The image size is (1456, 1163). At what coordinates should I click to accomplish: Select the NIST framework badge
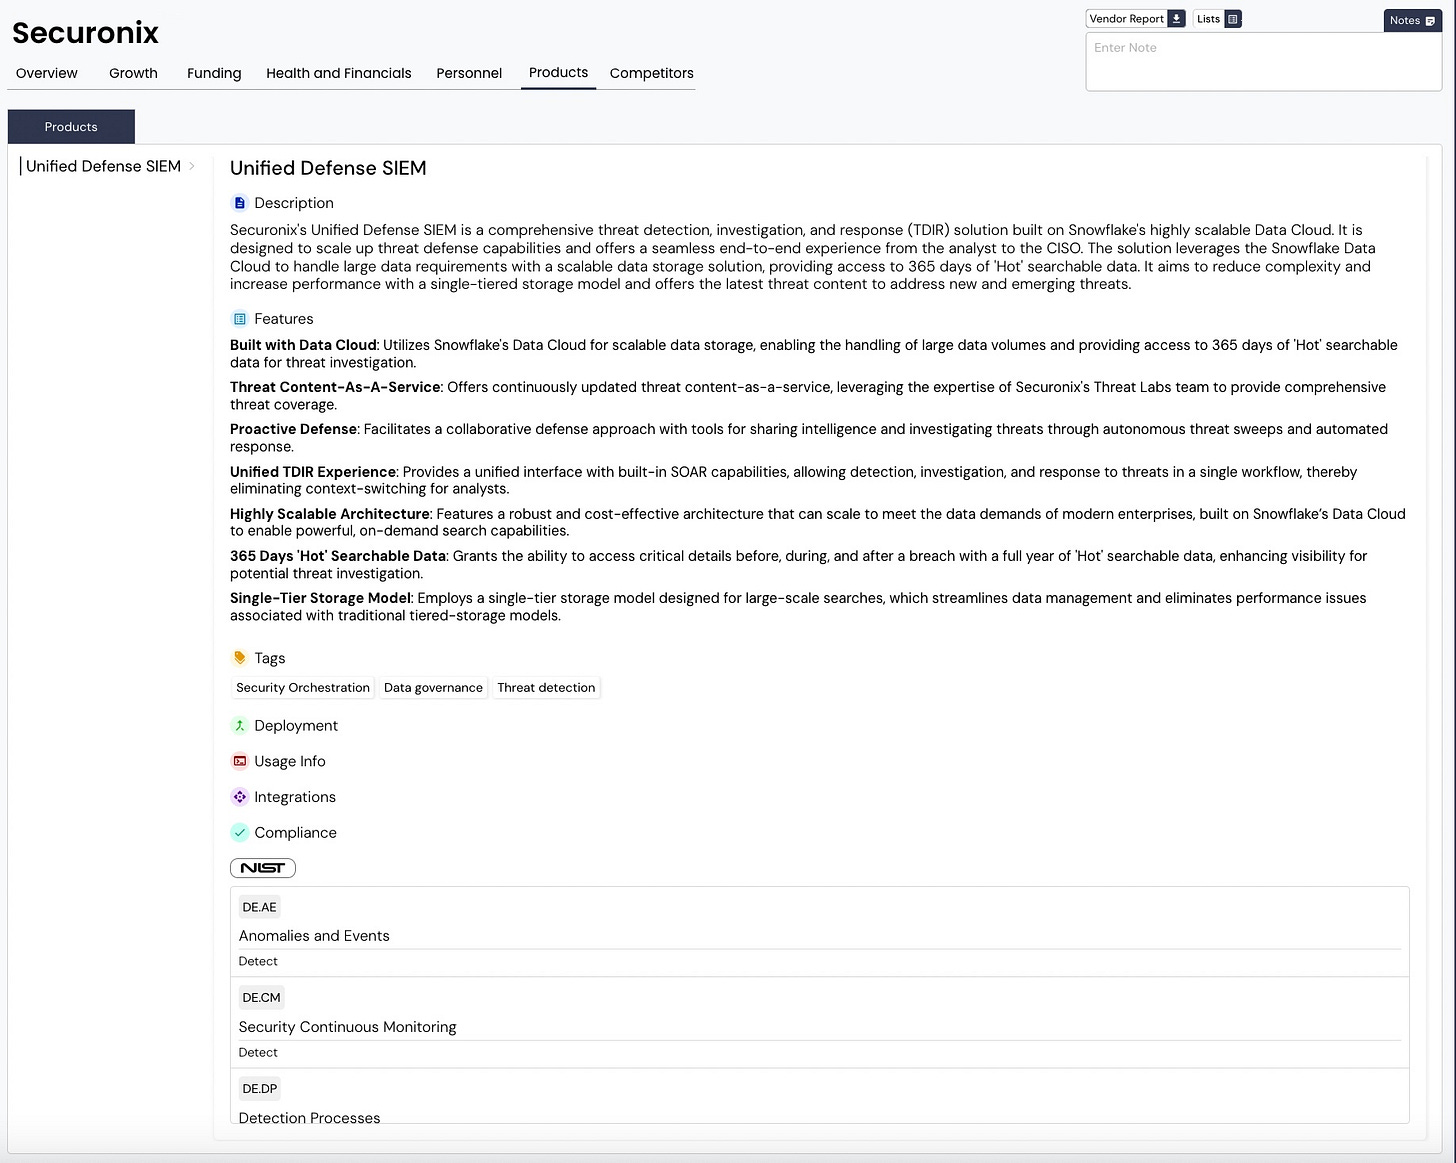coord(263,868)
